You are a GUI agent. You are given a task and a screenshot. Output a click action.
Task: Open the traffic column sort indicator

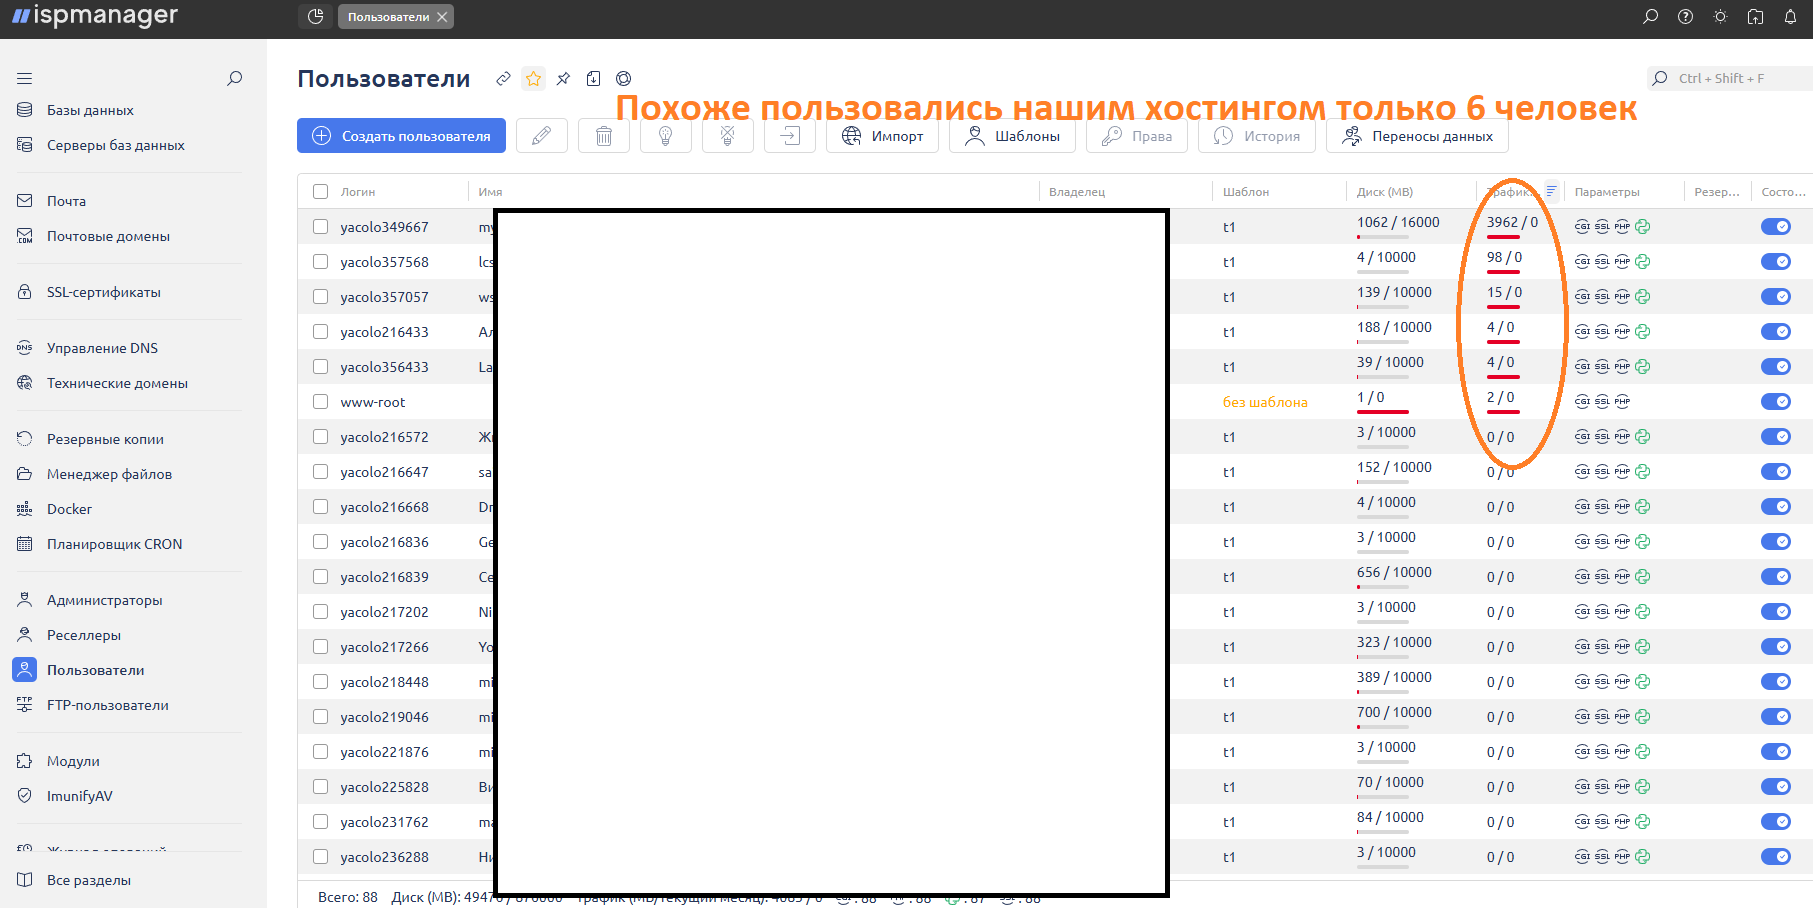coord(1551,191)
